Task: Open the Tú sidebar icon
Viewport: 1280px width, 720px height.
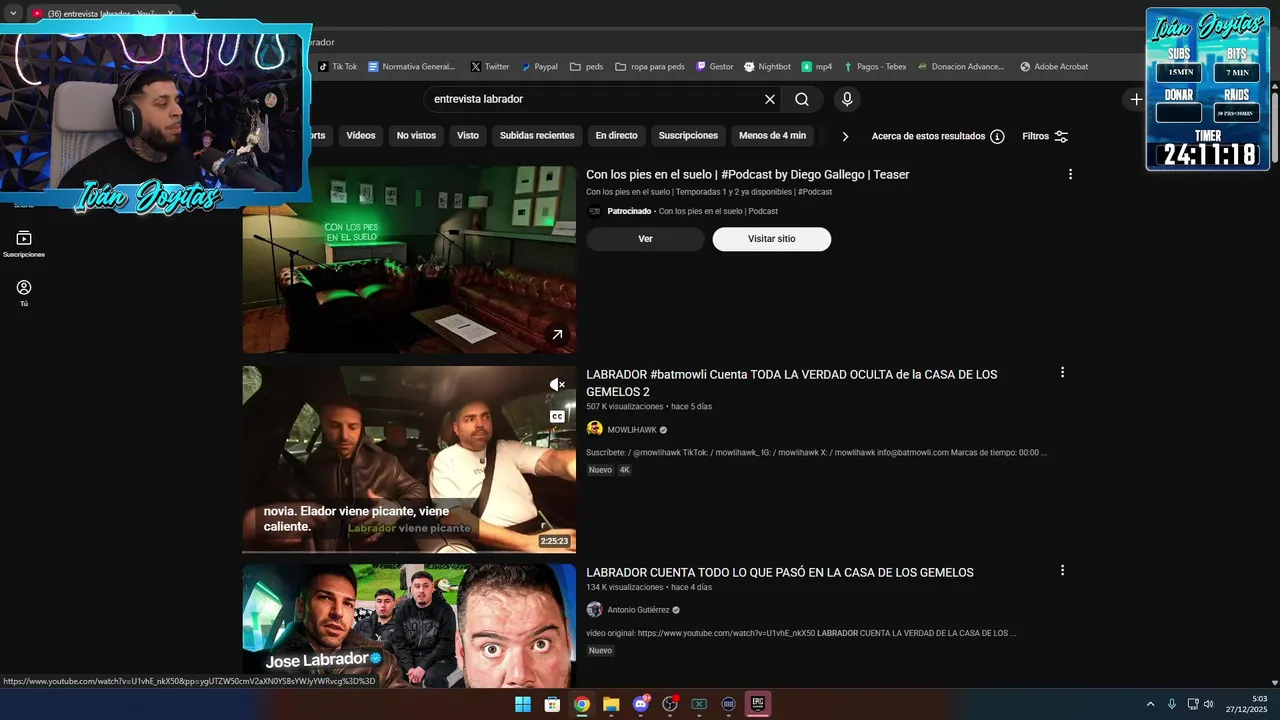Action: coord(24,293)
